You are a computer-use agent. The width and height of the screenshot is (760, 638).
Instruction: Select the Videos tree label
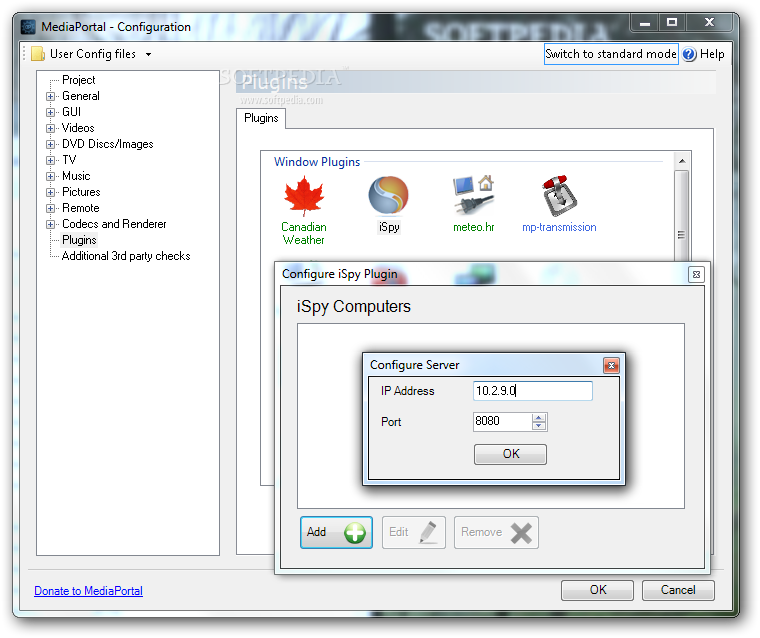(78, 128)
